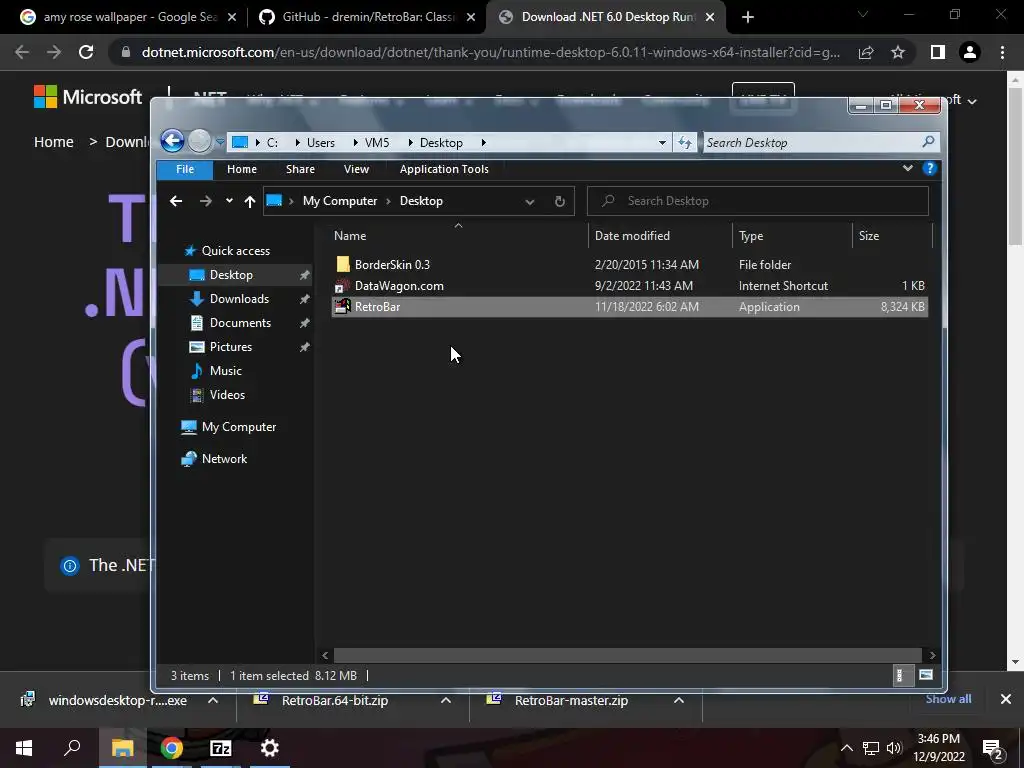Go back using the ribbon navigation back arrow
This screenshot has height=768, width=1024.
coord(176,201)
